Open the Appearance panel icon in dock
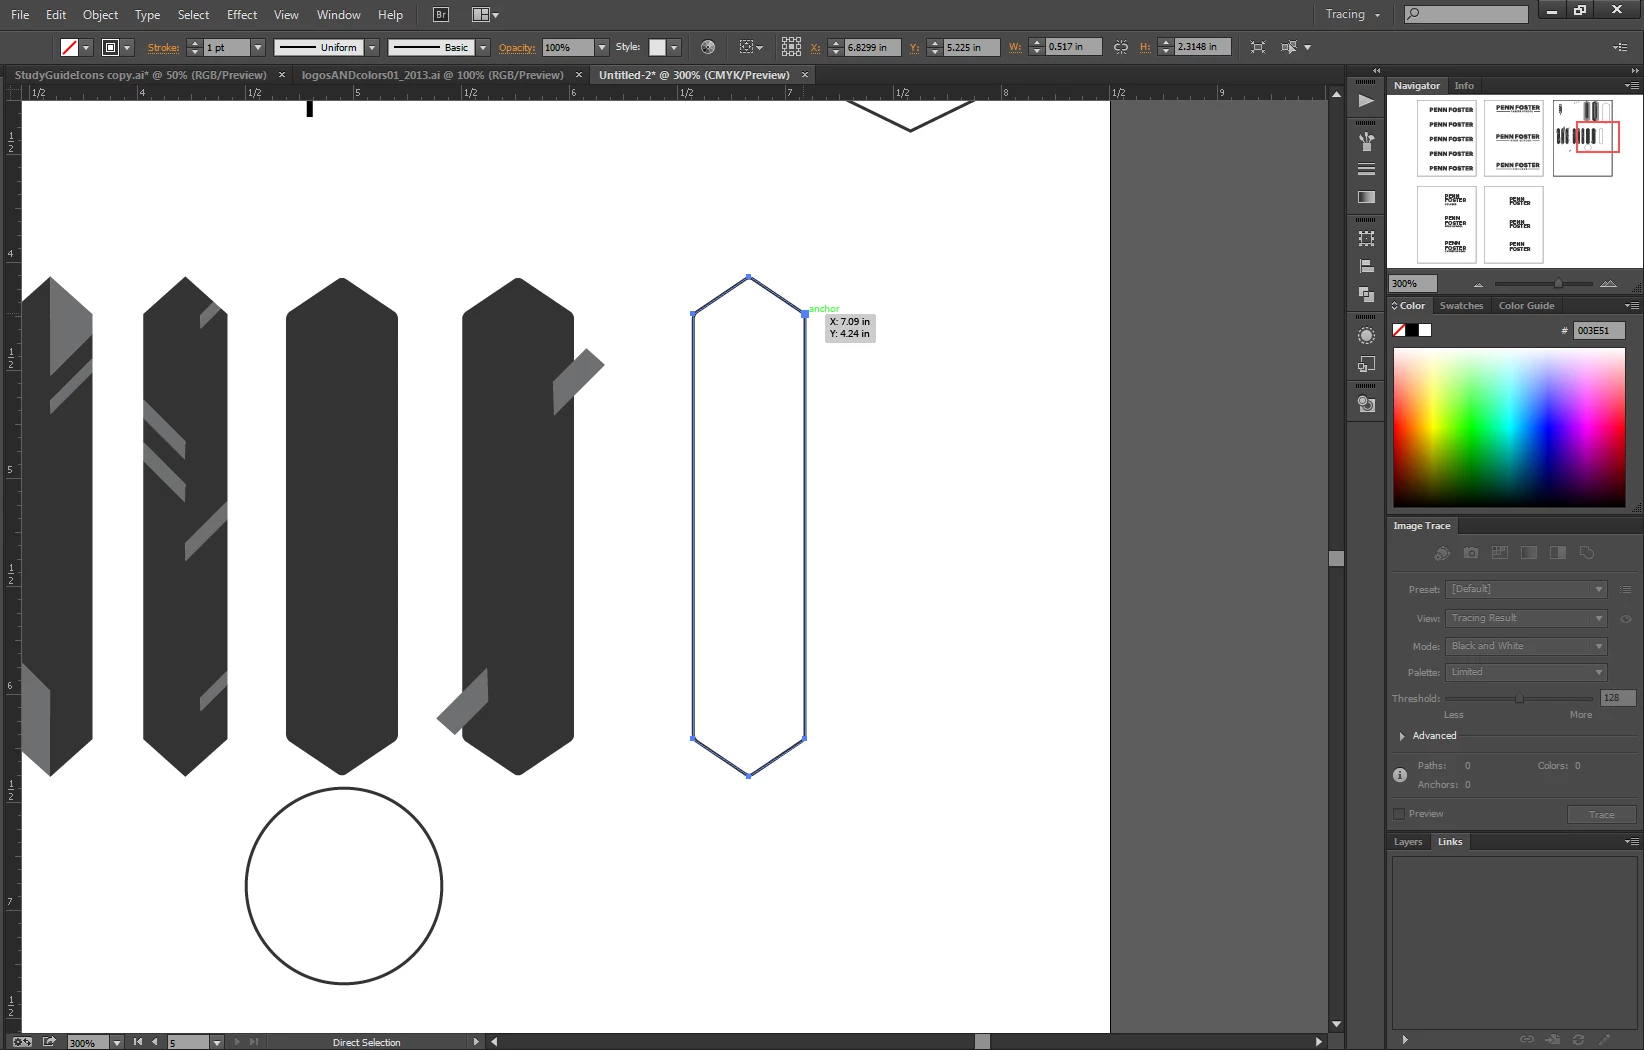The height and width of the screenshot is (1050, 1644). click(1366, 336)
